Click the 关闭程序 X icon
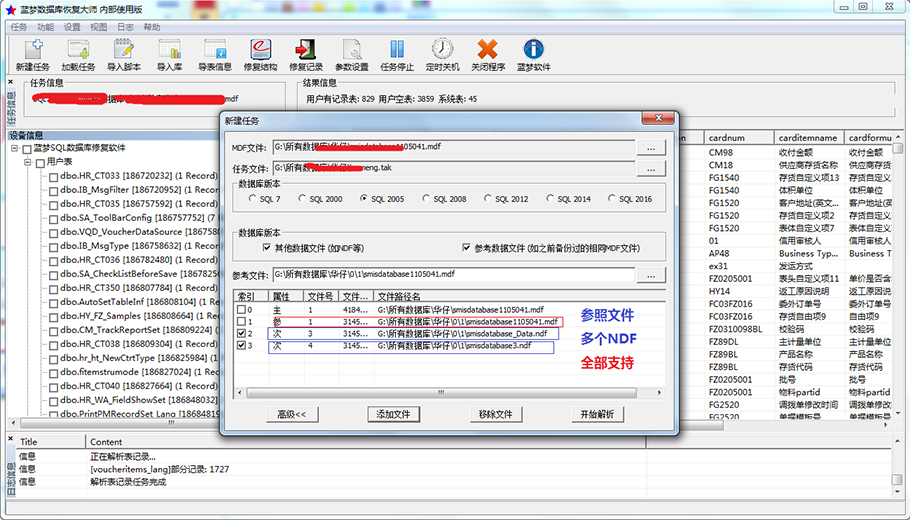 [488, 49]
